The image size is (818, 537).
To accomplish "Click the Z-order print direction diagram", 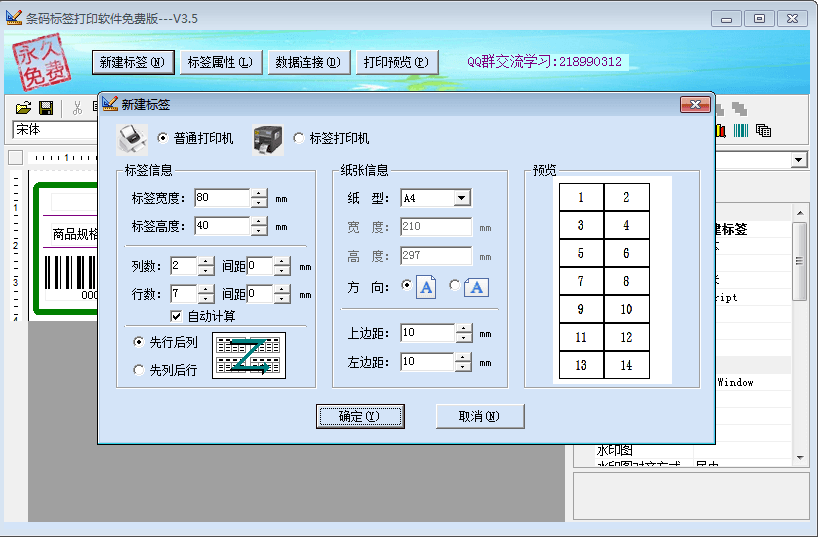I will coord(248,356).
